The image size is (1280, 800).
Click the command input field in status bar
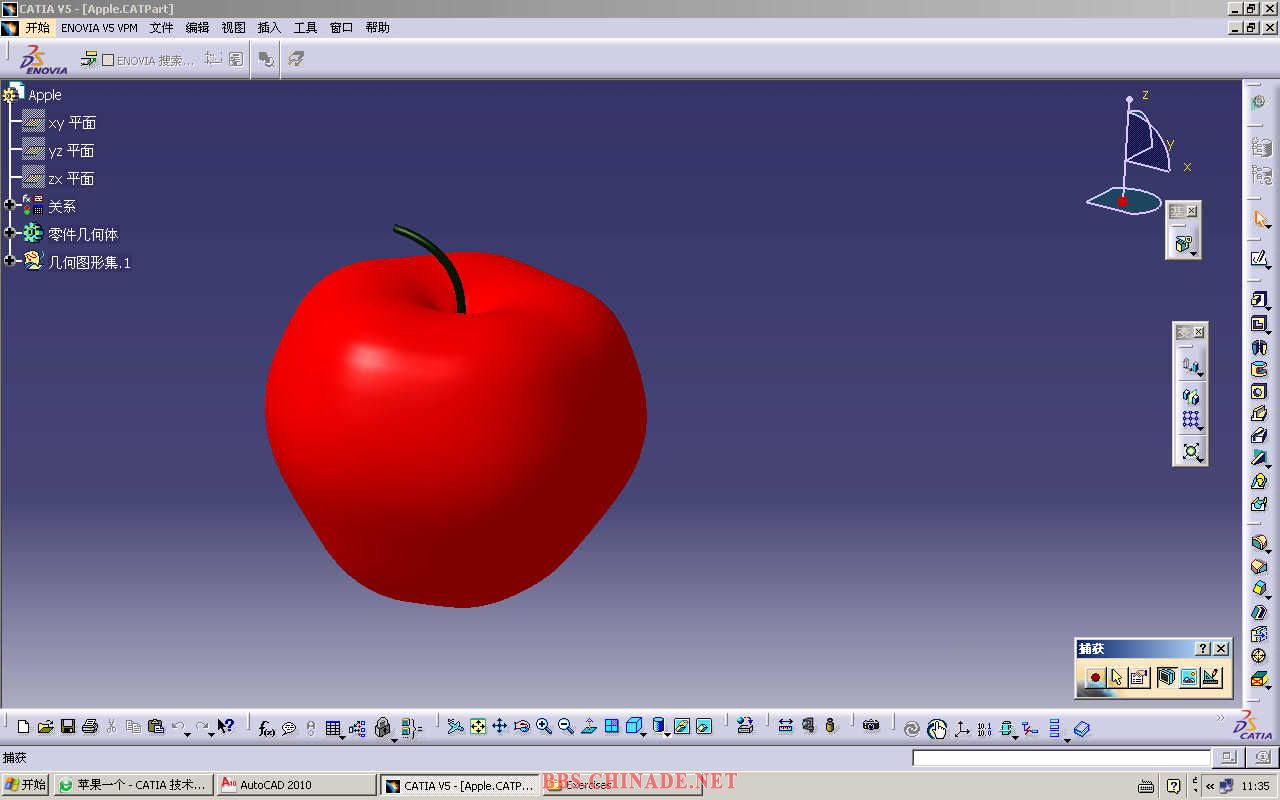1060,758
